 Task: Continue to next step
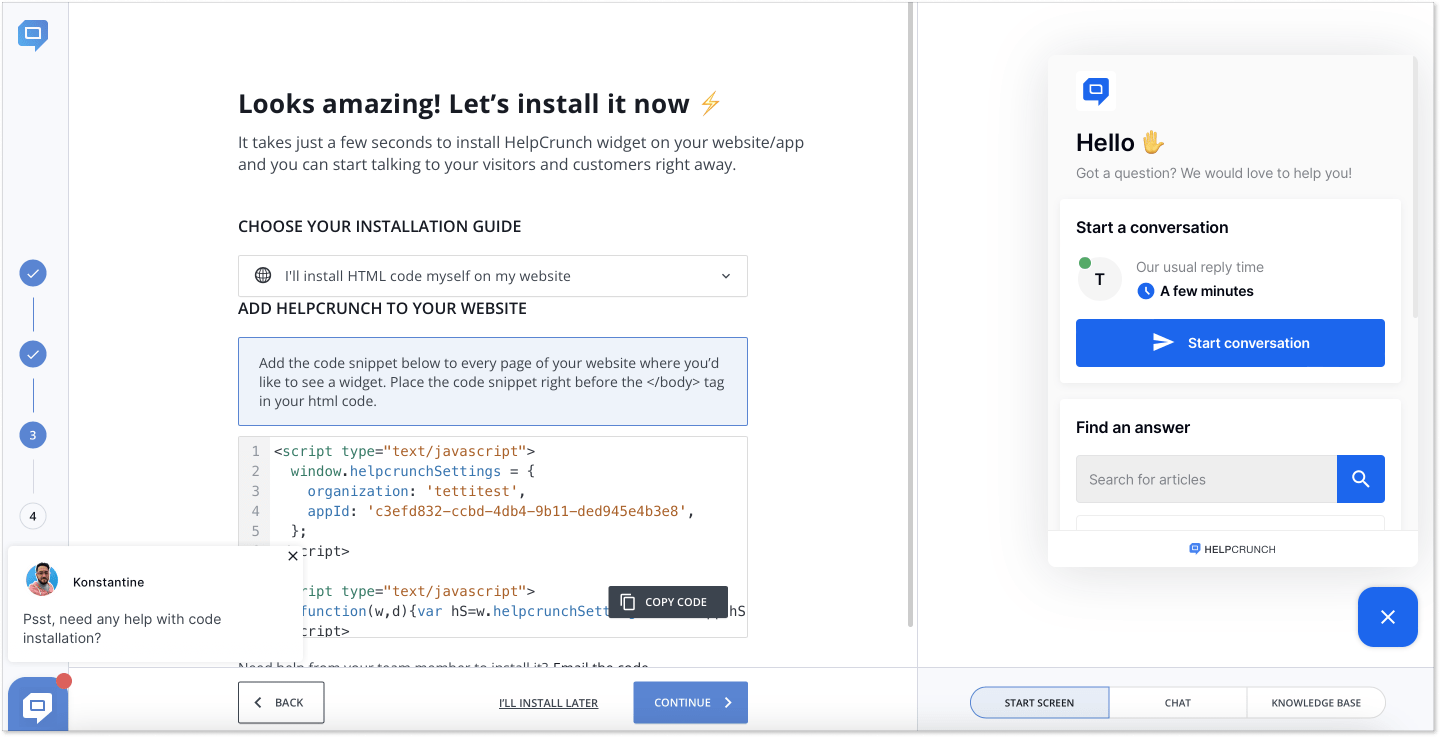[690, 702]
